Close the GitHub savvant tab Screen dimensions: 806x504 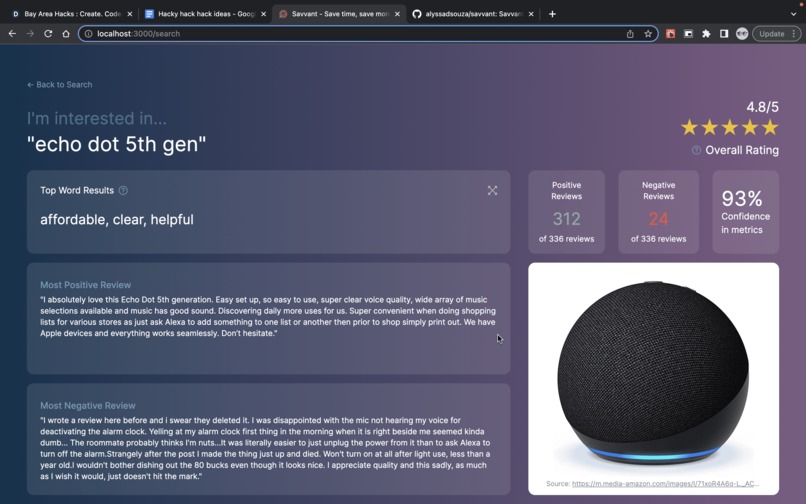[x=531, y=14]
